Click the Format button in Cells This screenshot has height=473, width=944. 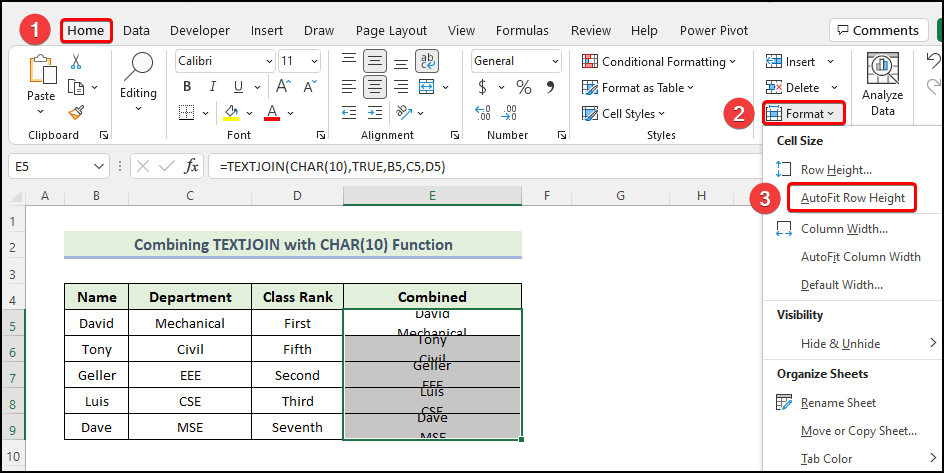(804, 113)
